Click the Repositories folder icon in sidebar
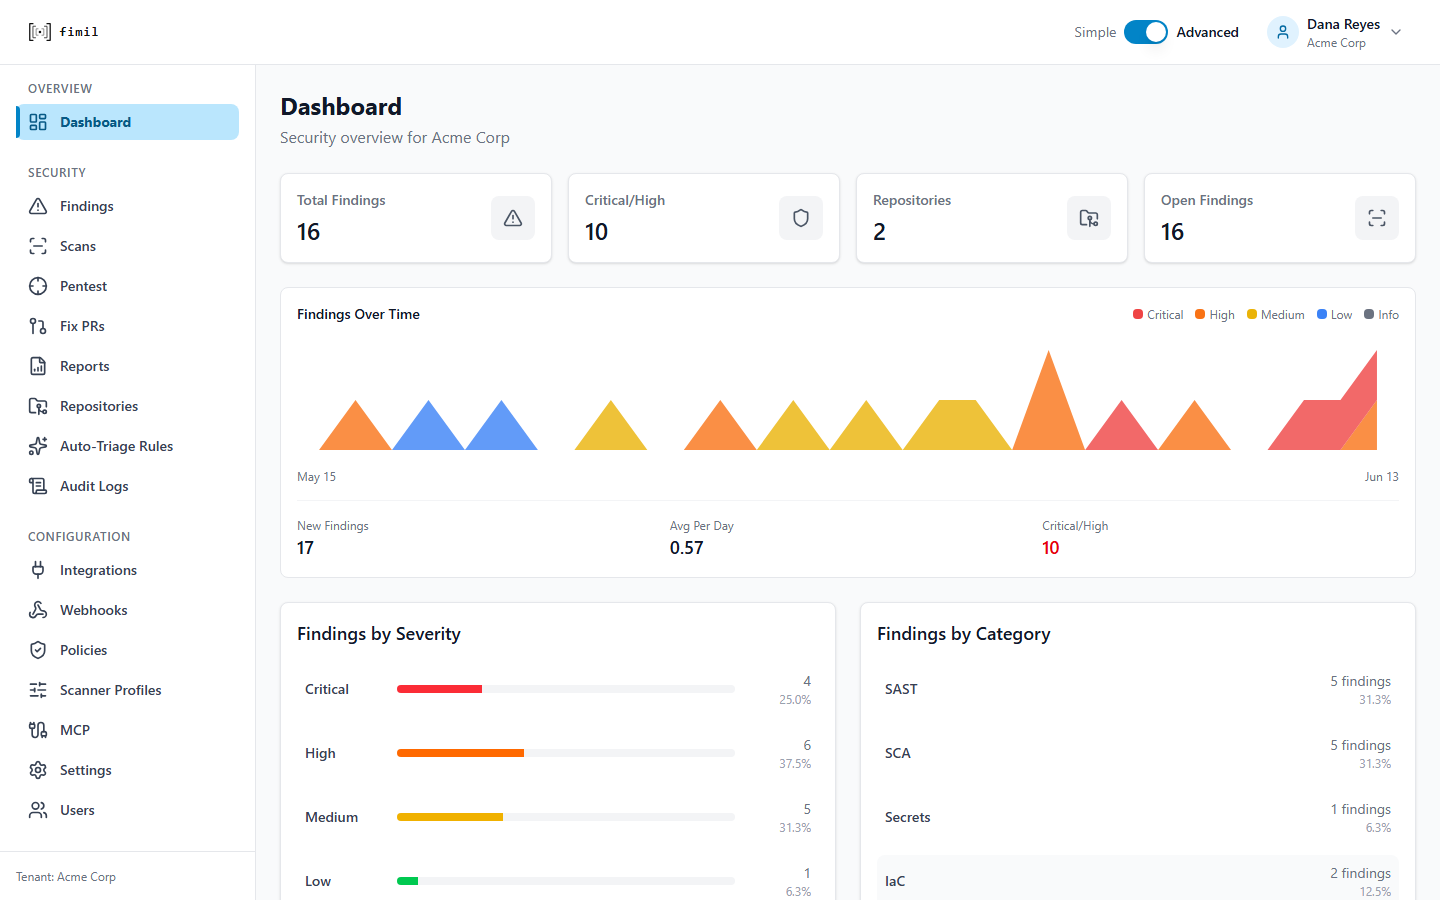Screen dimensions: 1440x900 (38, 406)
